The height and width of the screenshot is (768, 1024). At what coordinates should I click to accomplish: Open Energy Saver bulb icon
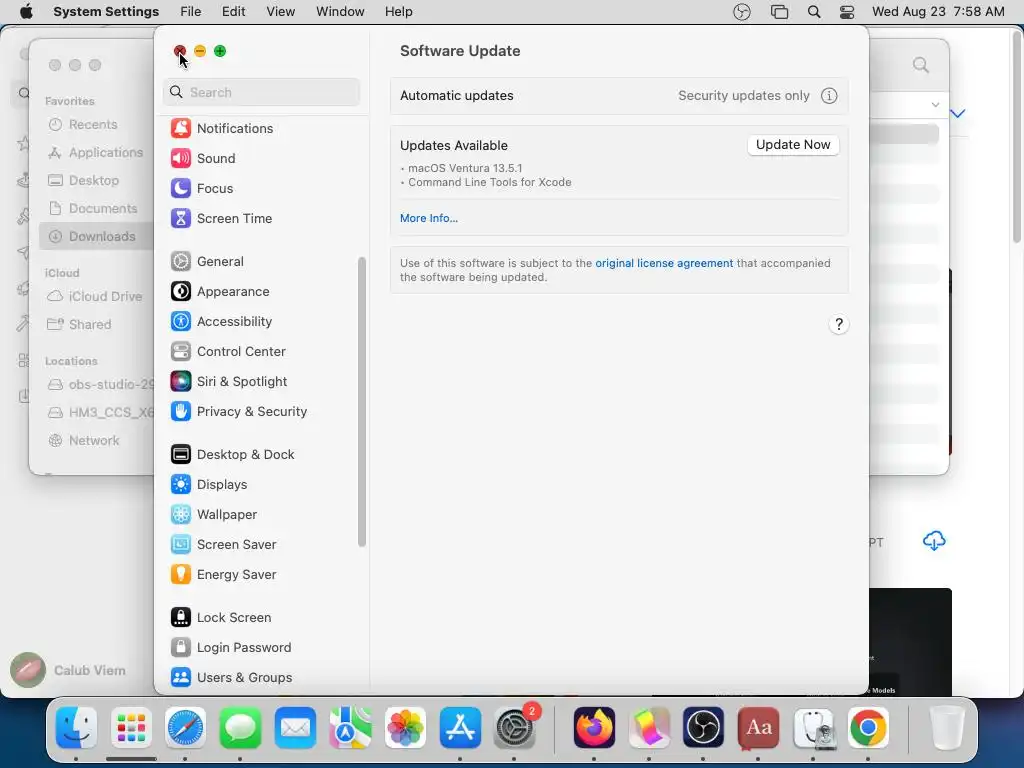click(181, 575)
